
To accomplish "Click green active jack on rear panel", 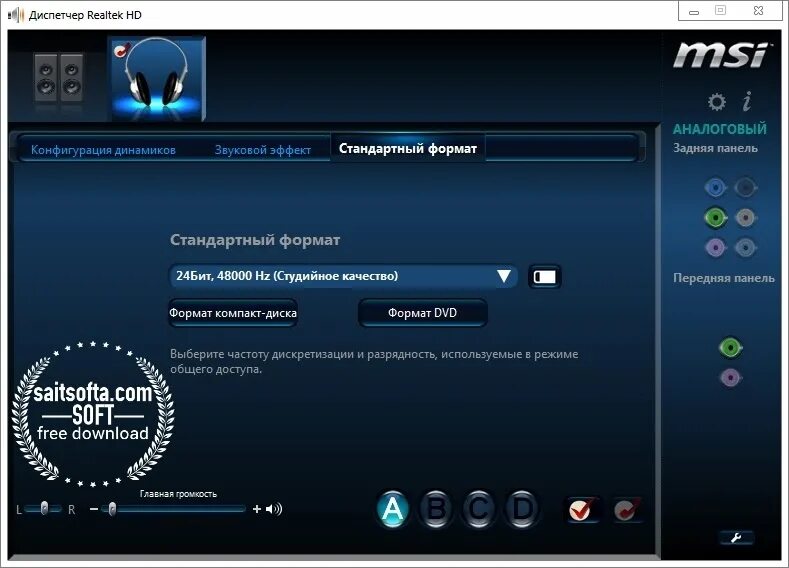I will coord(715,217).
